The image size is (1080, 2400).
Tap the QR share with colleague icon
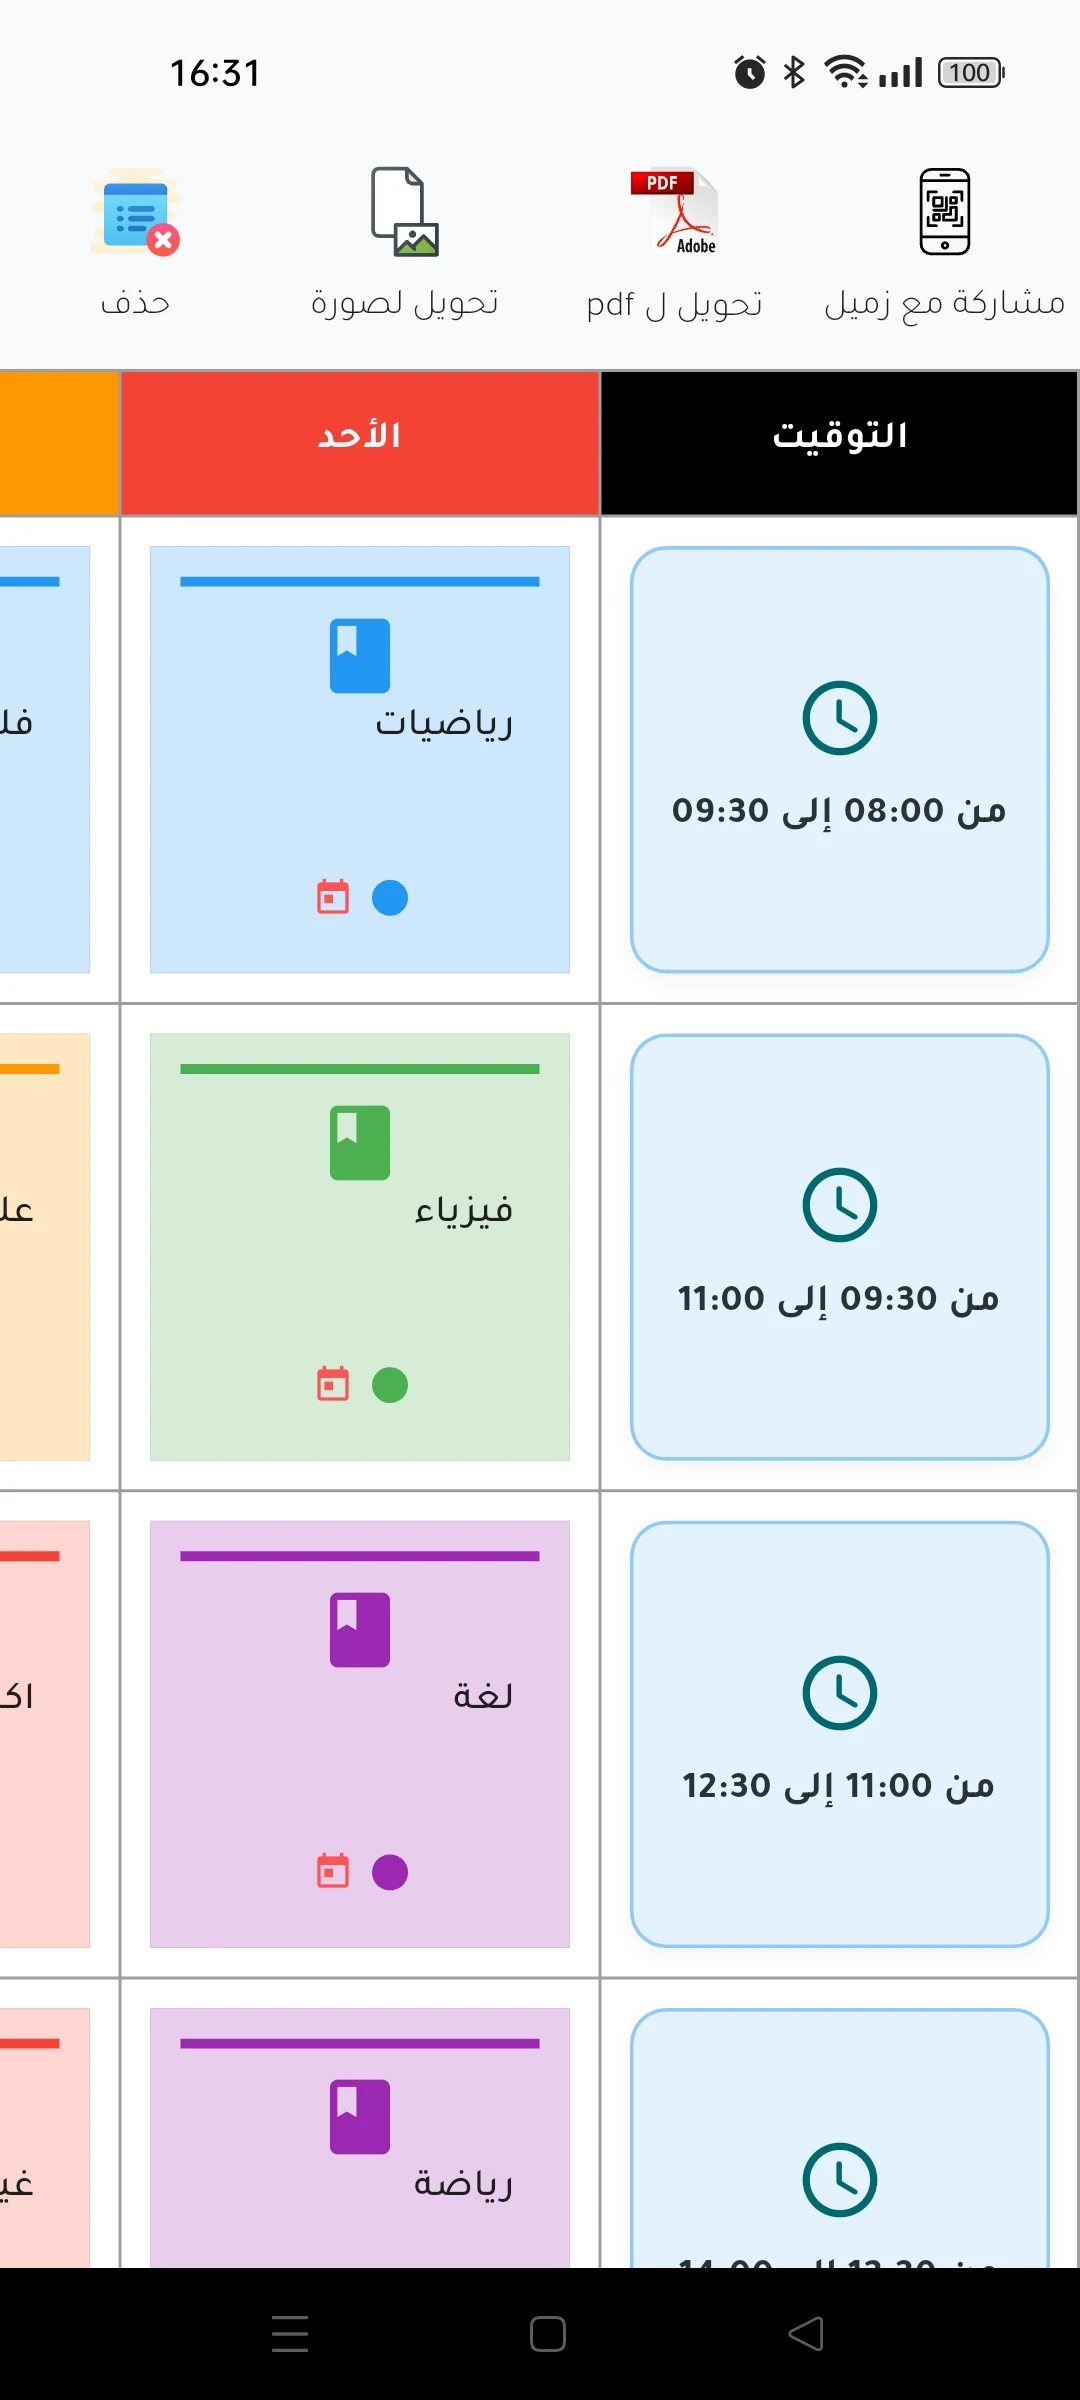944,212
